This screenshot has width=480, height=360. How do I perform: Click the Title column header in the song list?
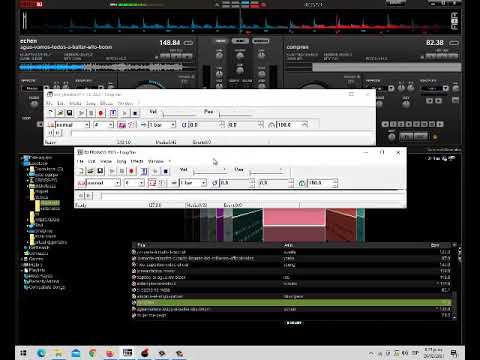(141, 245)
